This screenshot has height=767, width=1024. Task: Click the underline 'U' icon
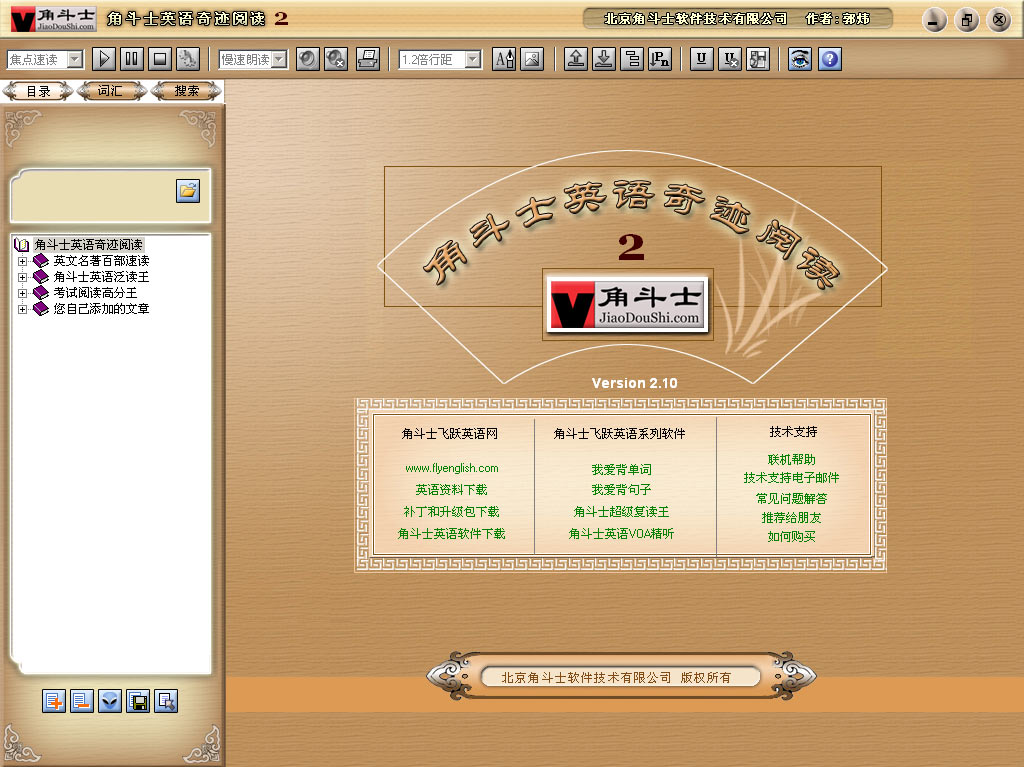pos(701,59)
